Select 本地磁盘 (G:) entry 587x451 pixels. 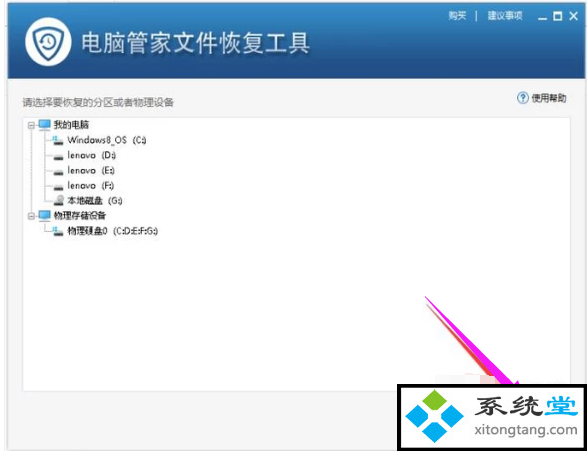coord(95,201)
